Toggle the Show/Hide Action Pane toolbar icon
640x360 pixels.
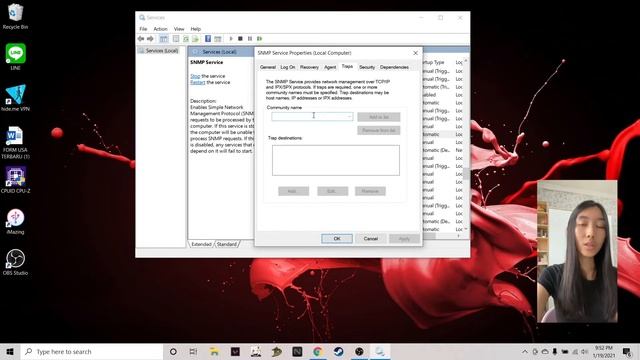point(218,38)
